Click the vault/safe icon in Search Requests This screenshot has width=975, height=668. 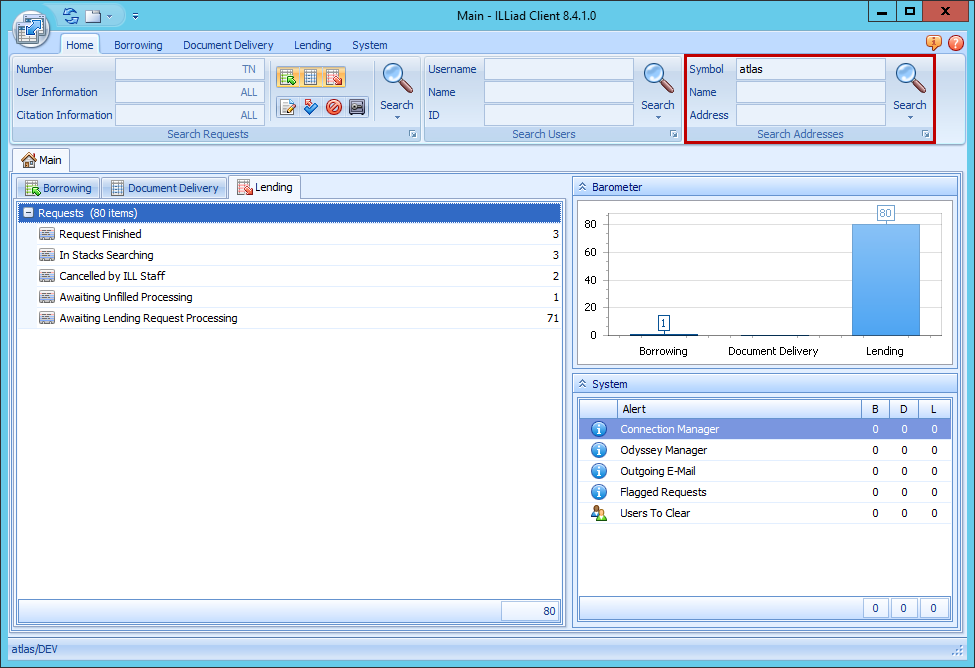pos(357,106)
